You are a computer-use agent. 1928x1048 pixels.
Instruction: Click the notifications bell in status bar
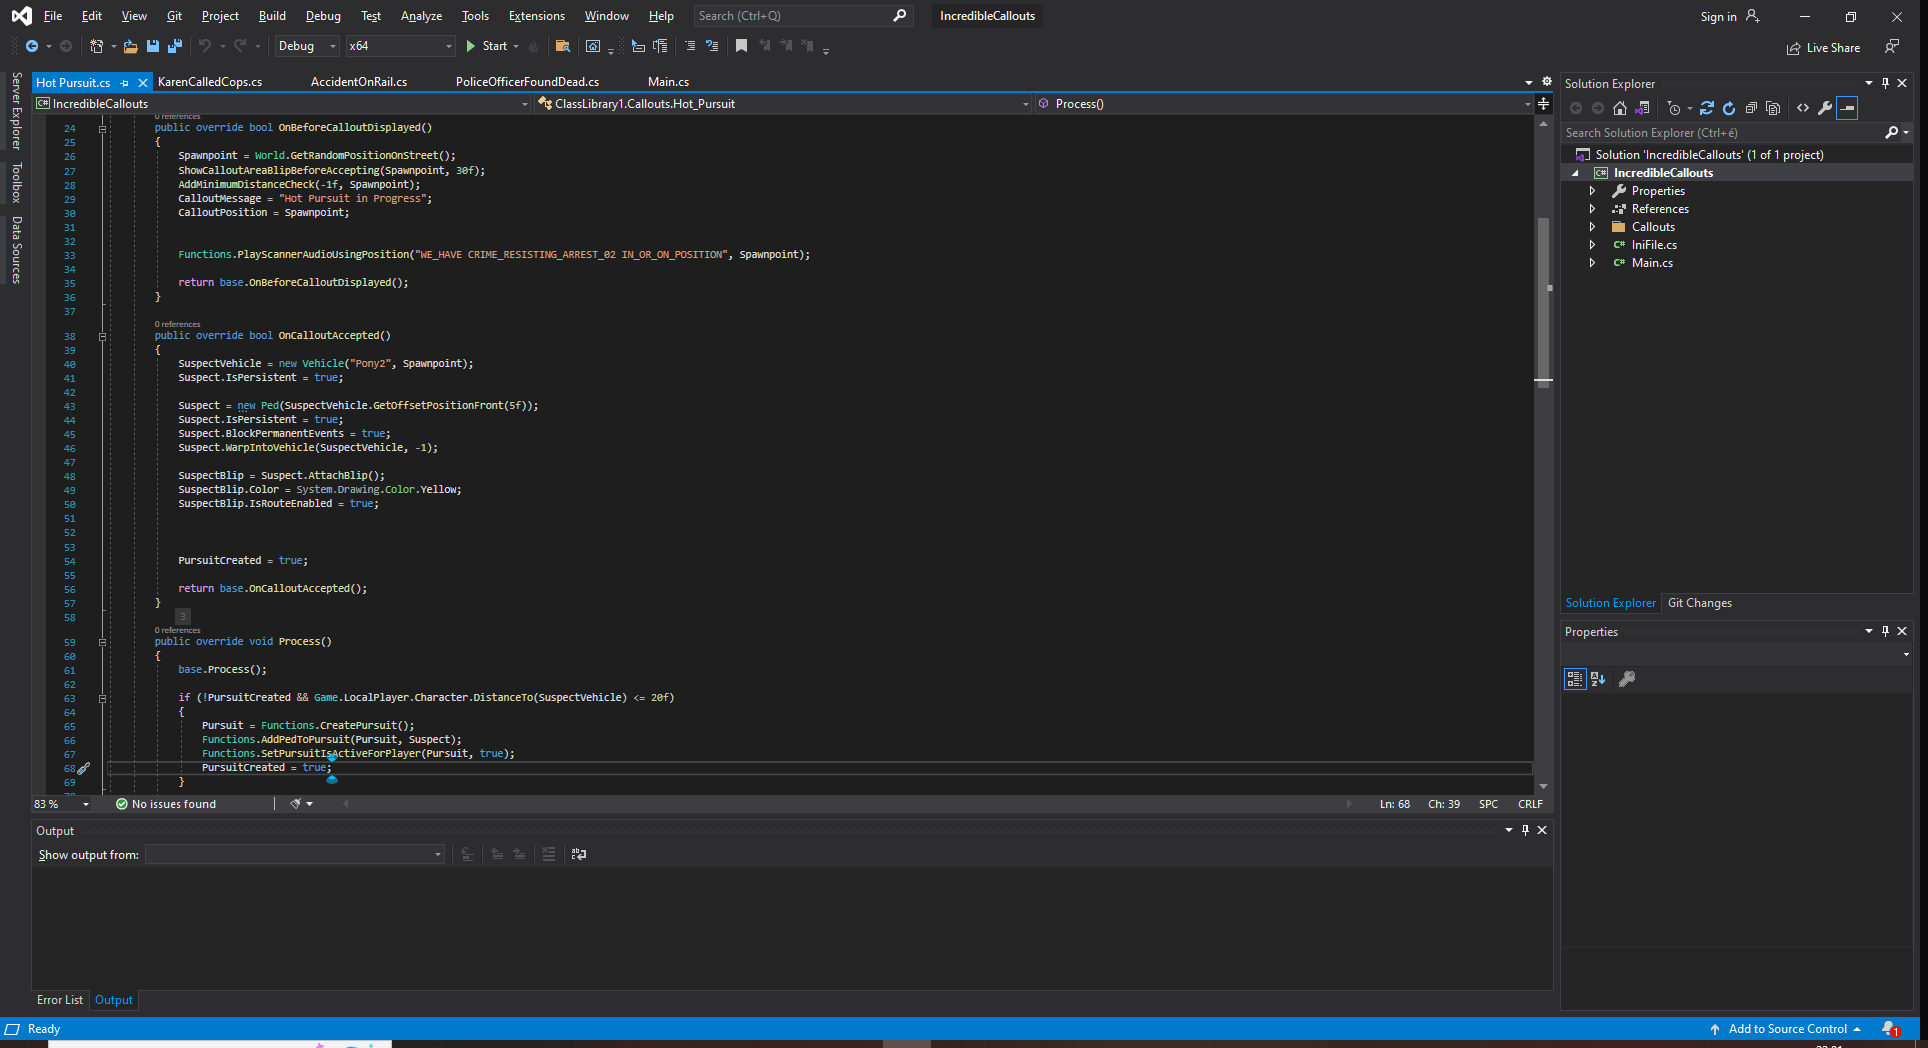click(1889, 1029)
